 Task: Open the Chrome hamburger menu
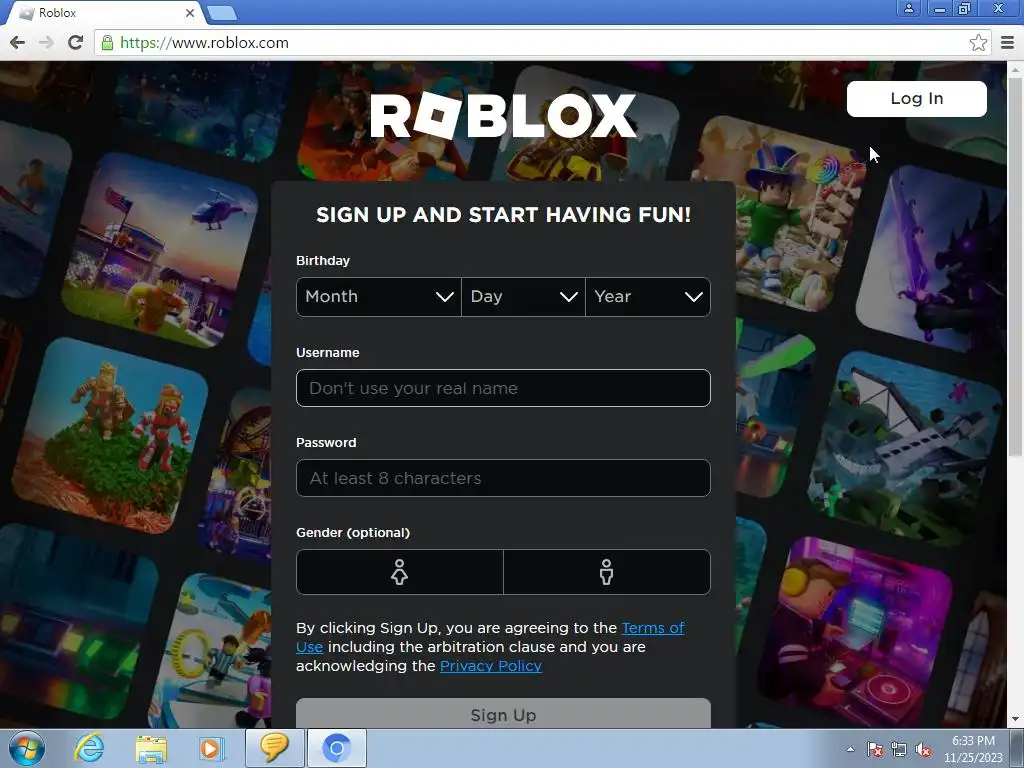pyautogui.click(x=1007, y=42)
